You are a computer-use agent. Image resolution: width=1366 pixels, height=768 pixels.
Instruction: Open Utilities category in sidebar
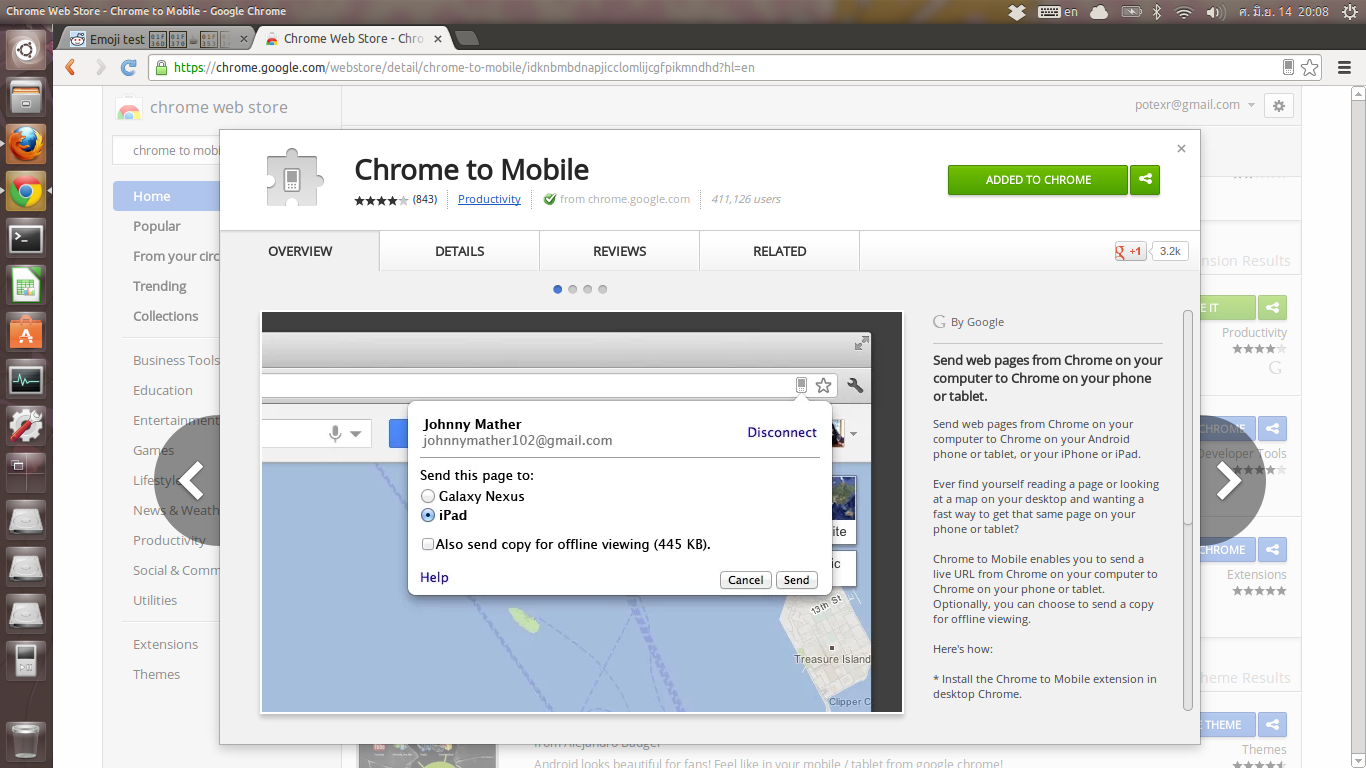pos(155,600)
